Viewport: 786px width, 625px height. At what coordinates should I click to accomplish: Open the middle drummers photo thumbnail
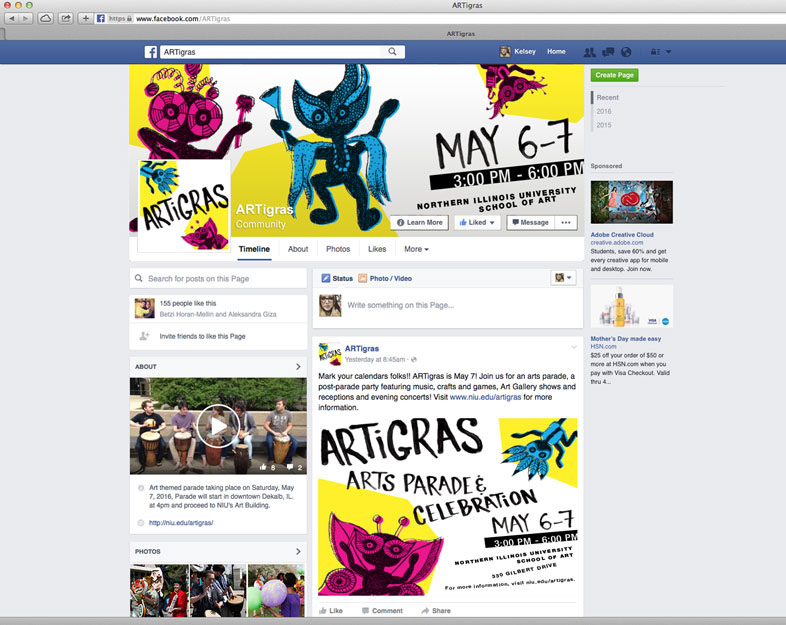[218, 590]
